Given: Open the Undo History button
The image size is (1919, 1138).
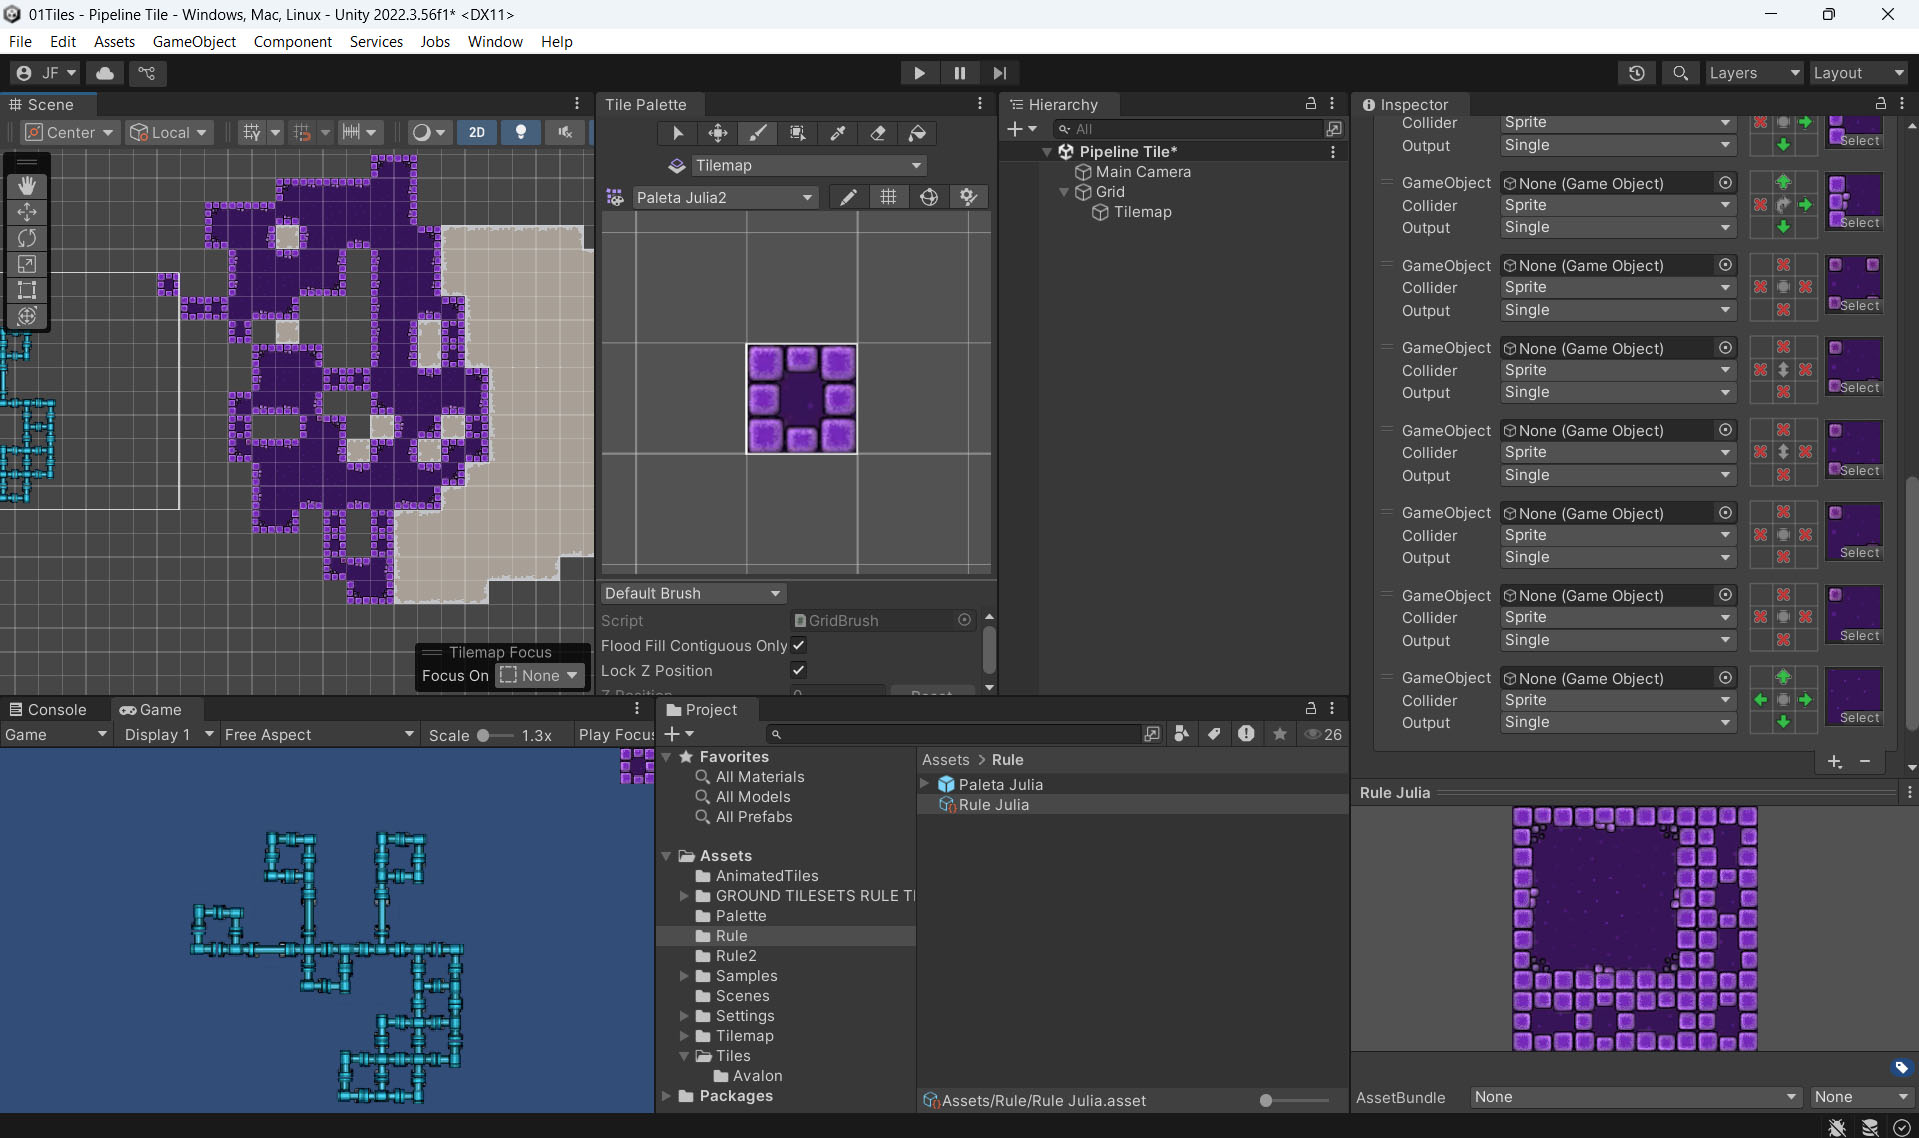Looking at the screenshot, I should coord(1636,73).
